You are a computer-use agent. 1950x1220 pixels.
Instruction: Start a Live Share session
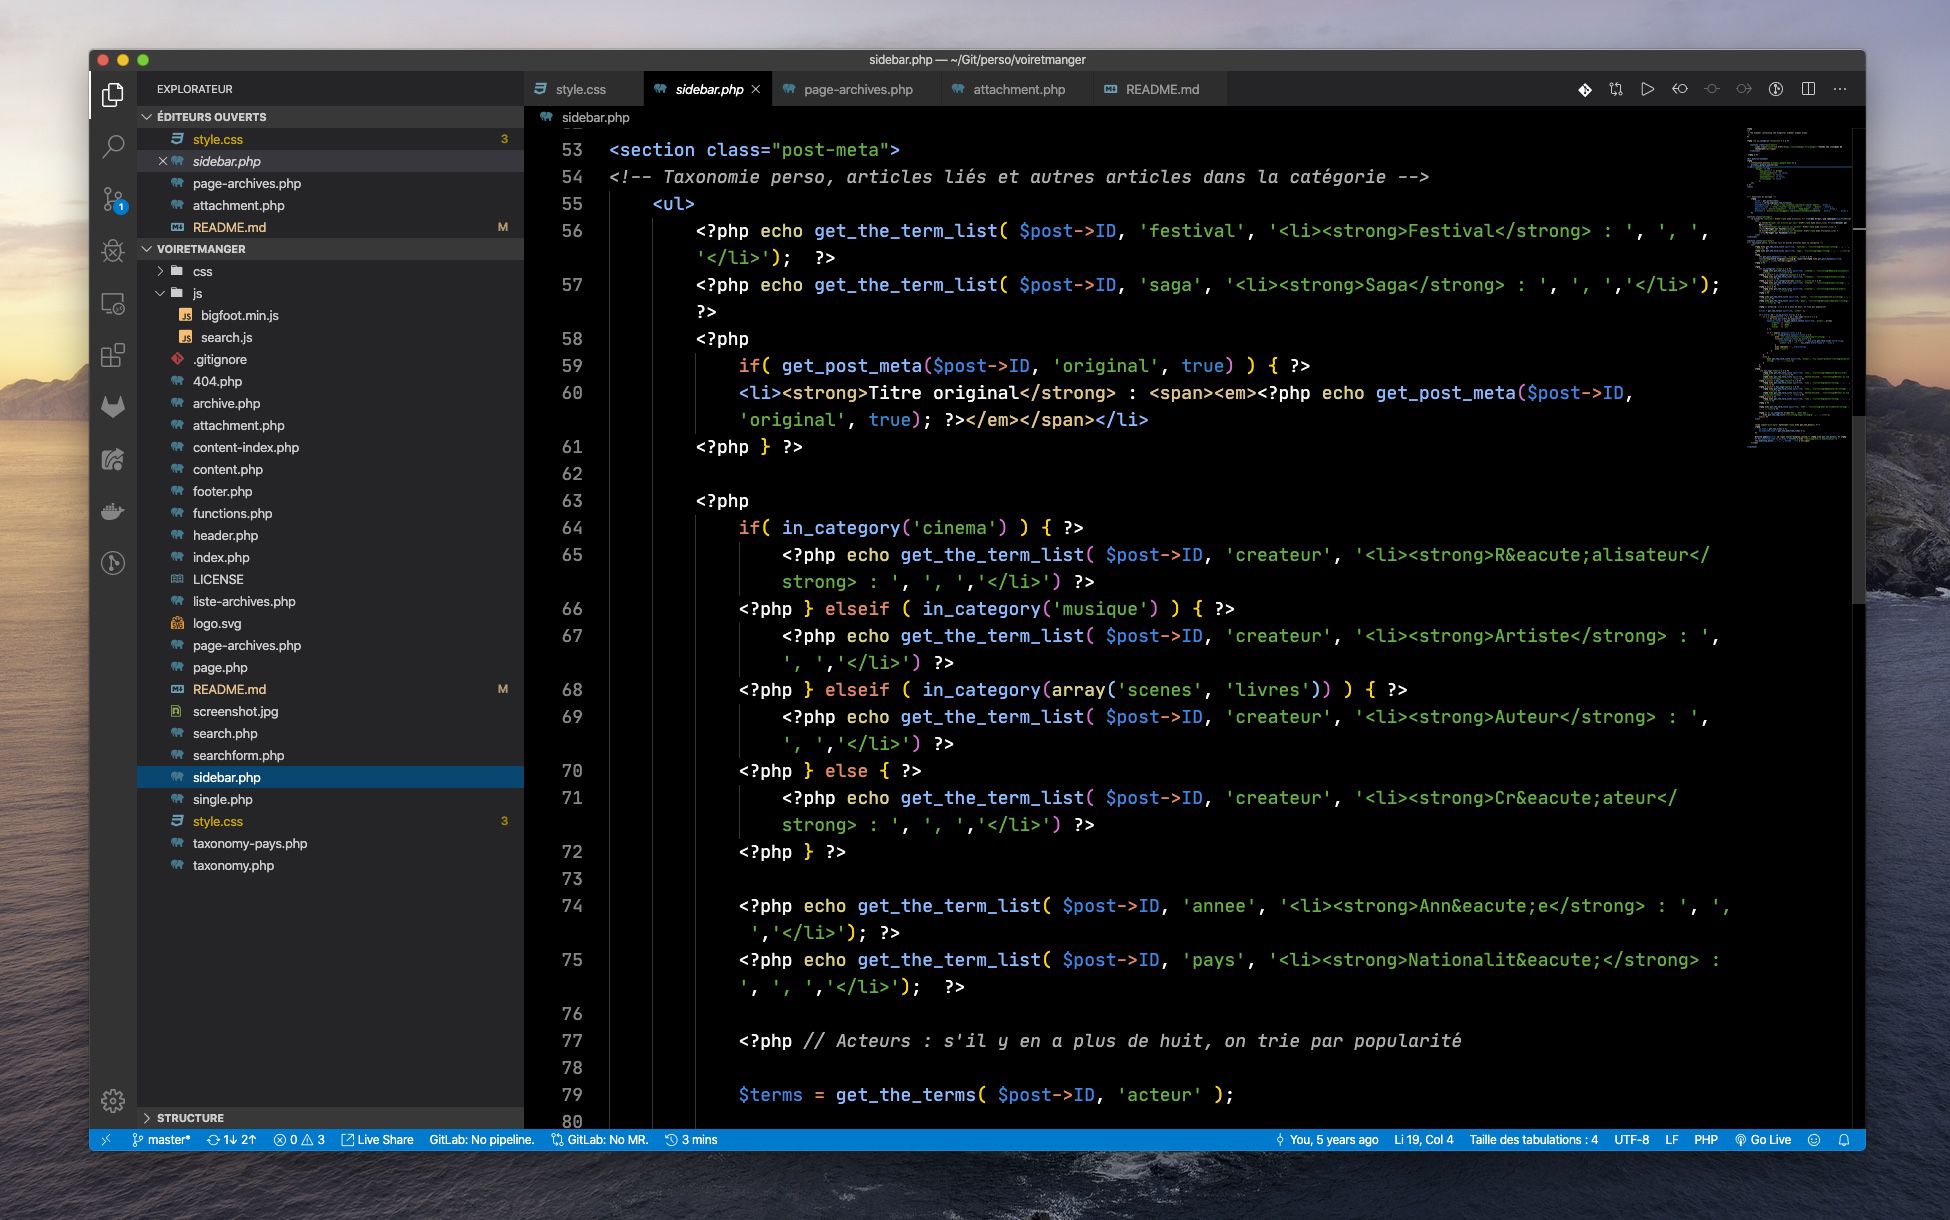[378, 1140]
